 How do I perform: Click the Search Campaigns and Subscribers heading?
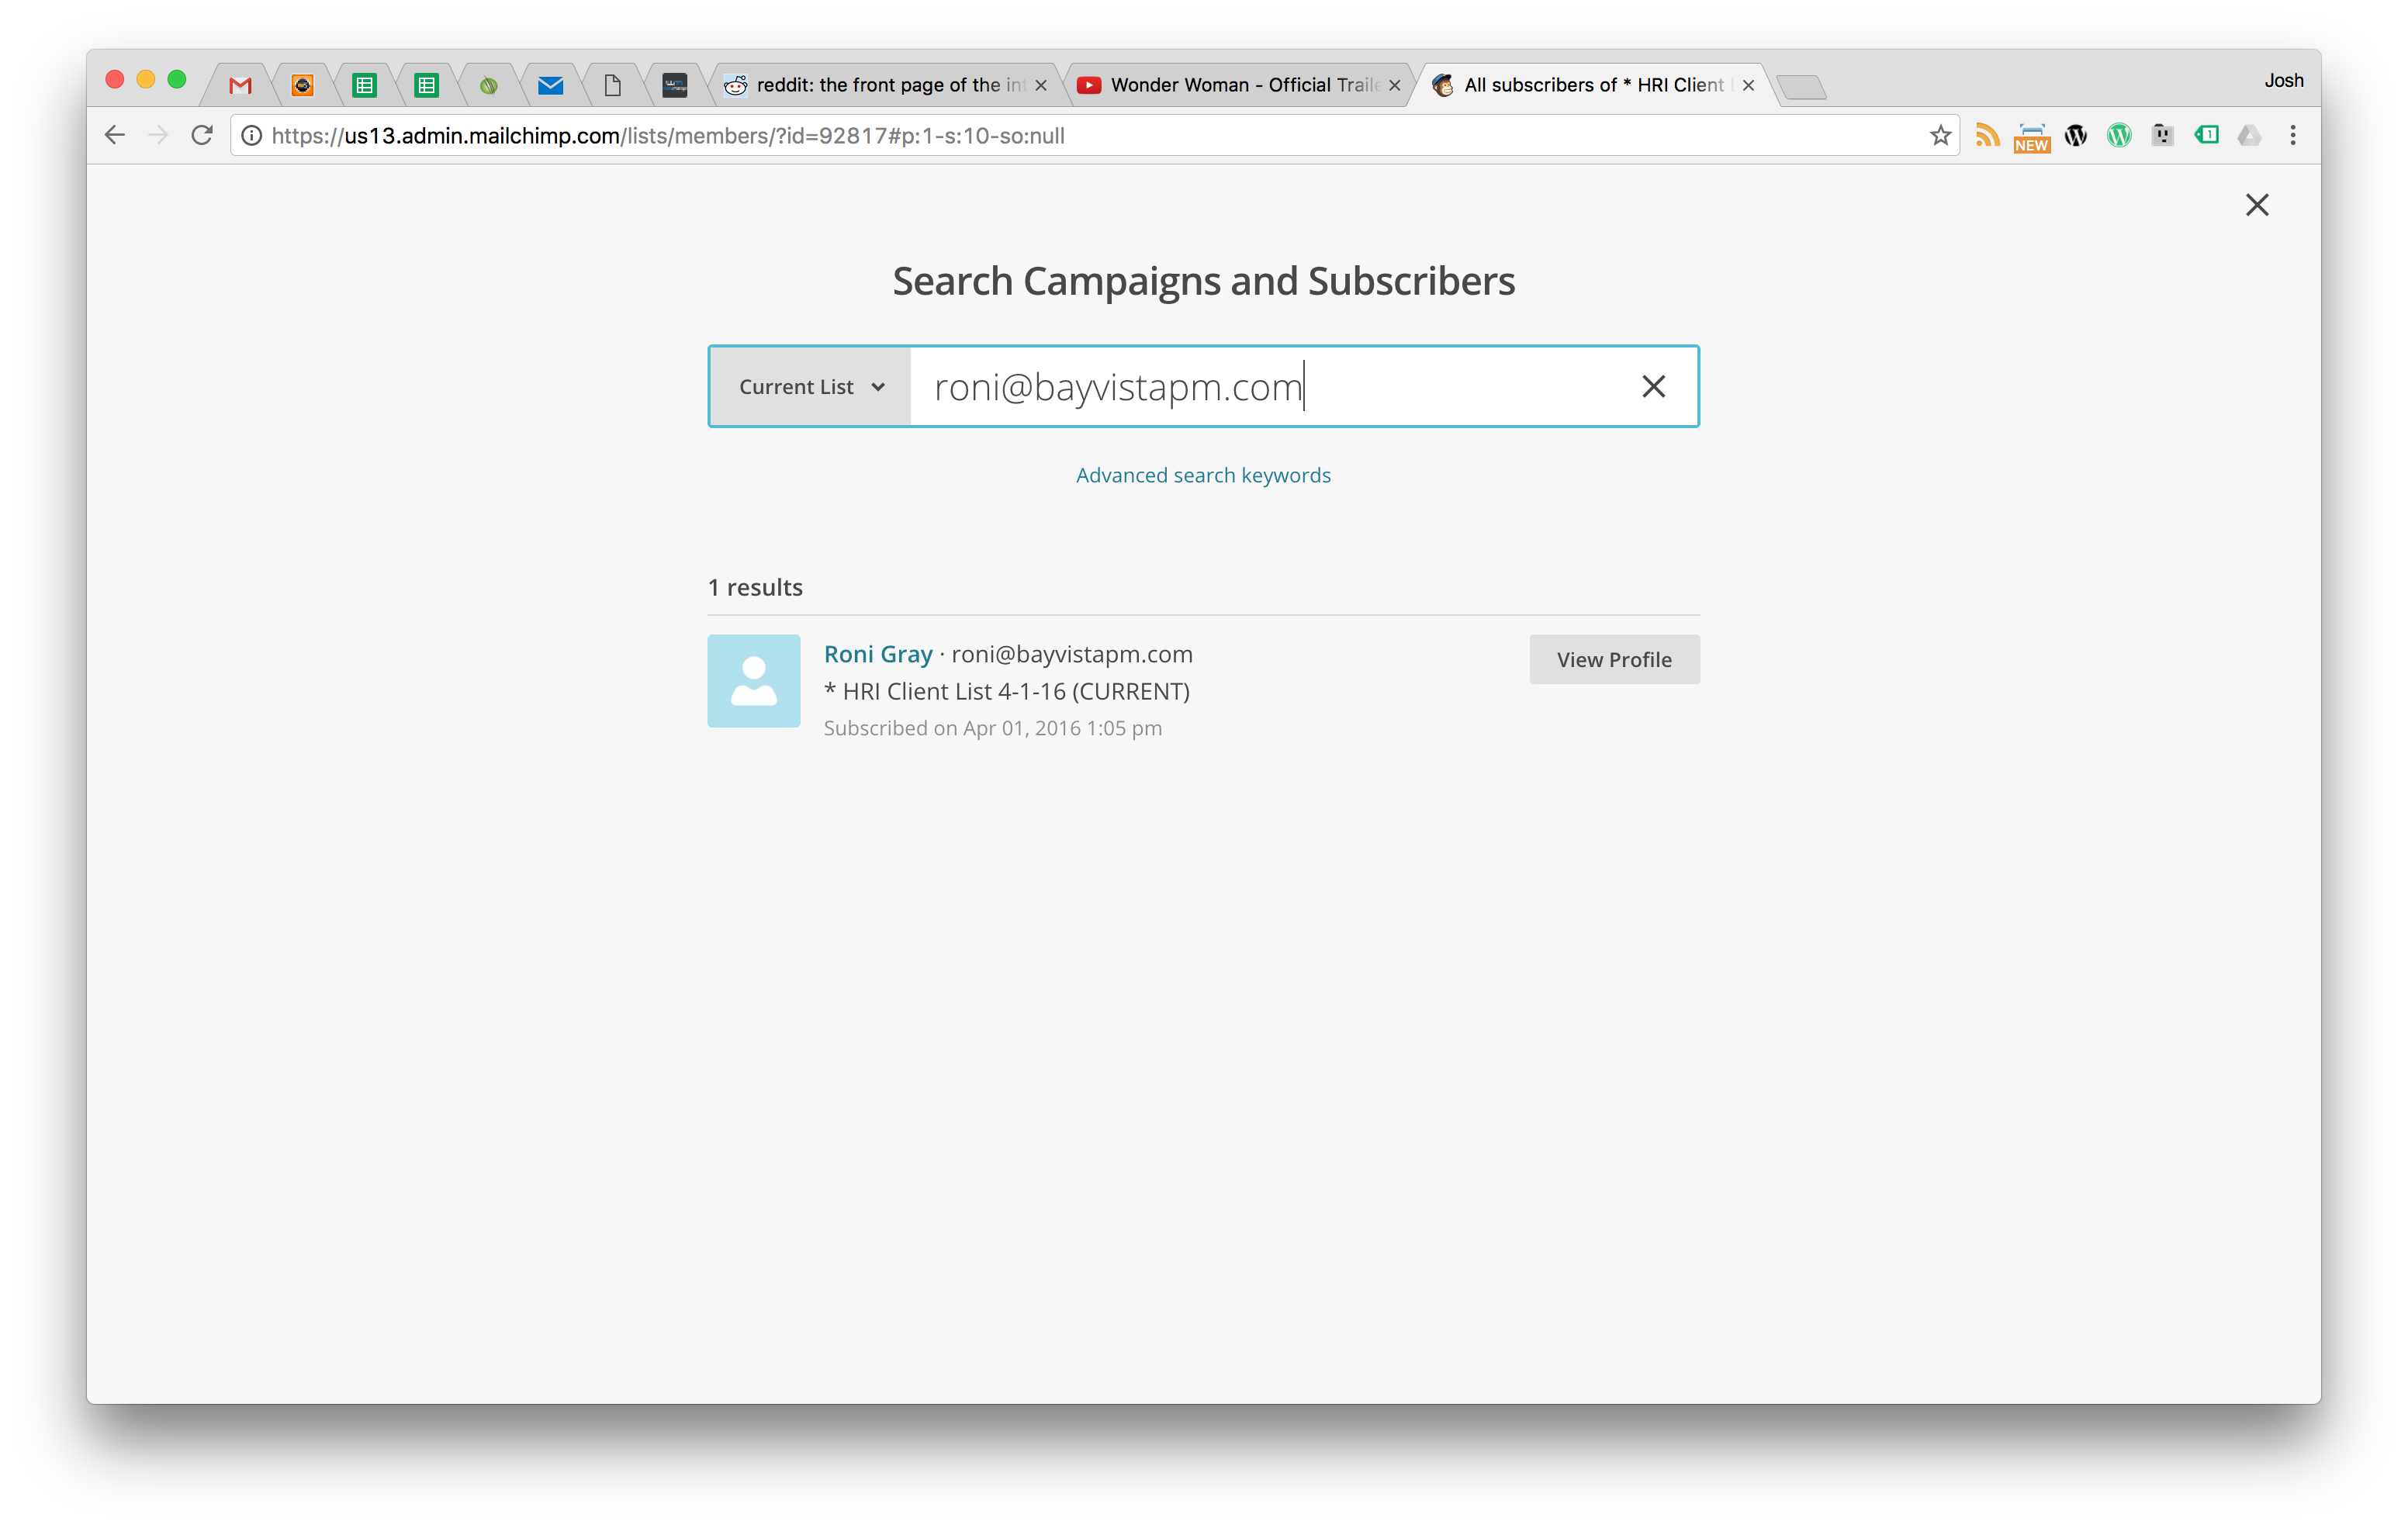click(x=1203, y=282)
